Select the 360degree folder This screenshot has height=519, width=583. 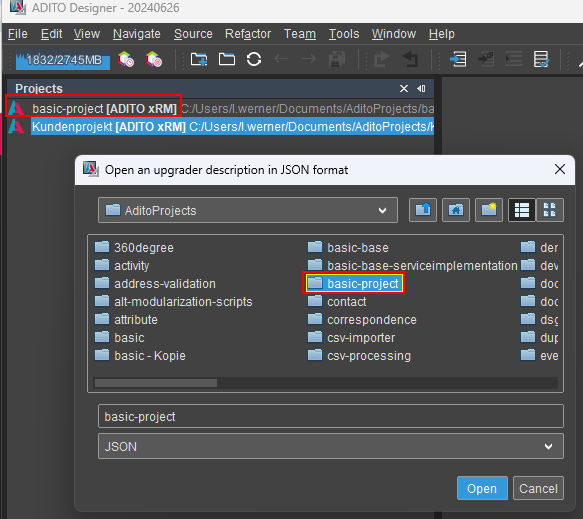point(134,248)
